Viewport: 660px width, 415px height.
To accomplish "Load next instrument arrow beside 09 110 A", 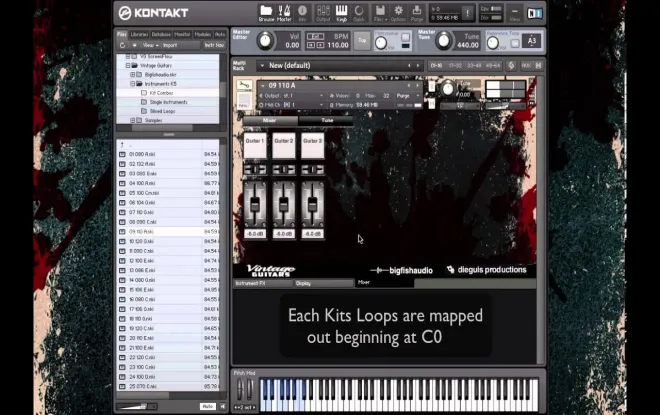I will [418, 85].
